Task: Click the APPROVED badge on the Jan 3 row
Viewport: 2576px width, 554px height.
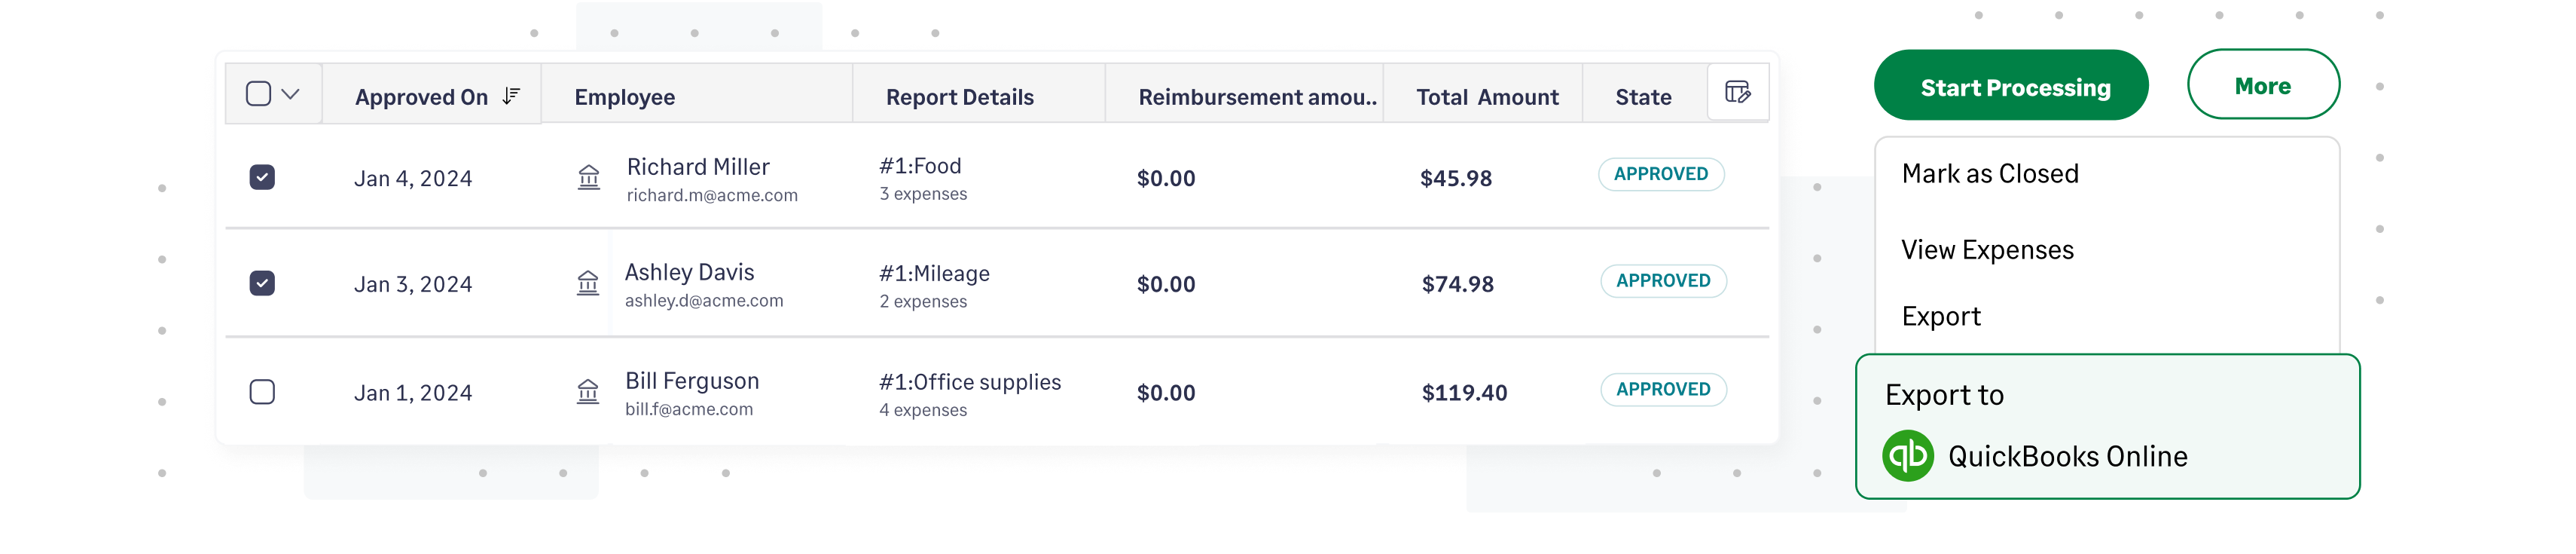Action: point(1663,281)
